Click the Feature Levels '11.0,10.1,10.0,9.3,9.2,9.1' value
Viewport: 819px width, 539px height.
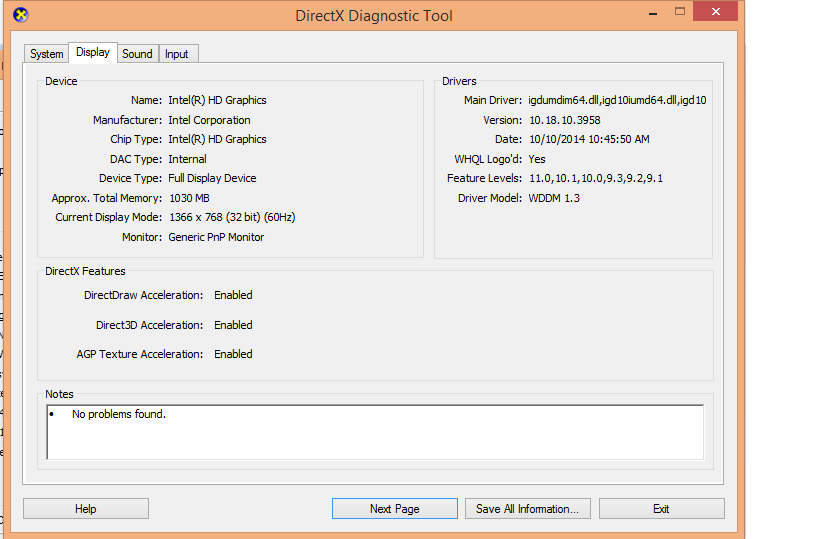point(596,179)
